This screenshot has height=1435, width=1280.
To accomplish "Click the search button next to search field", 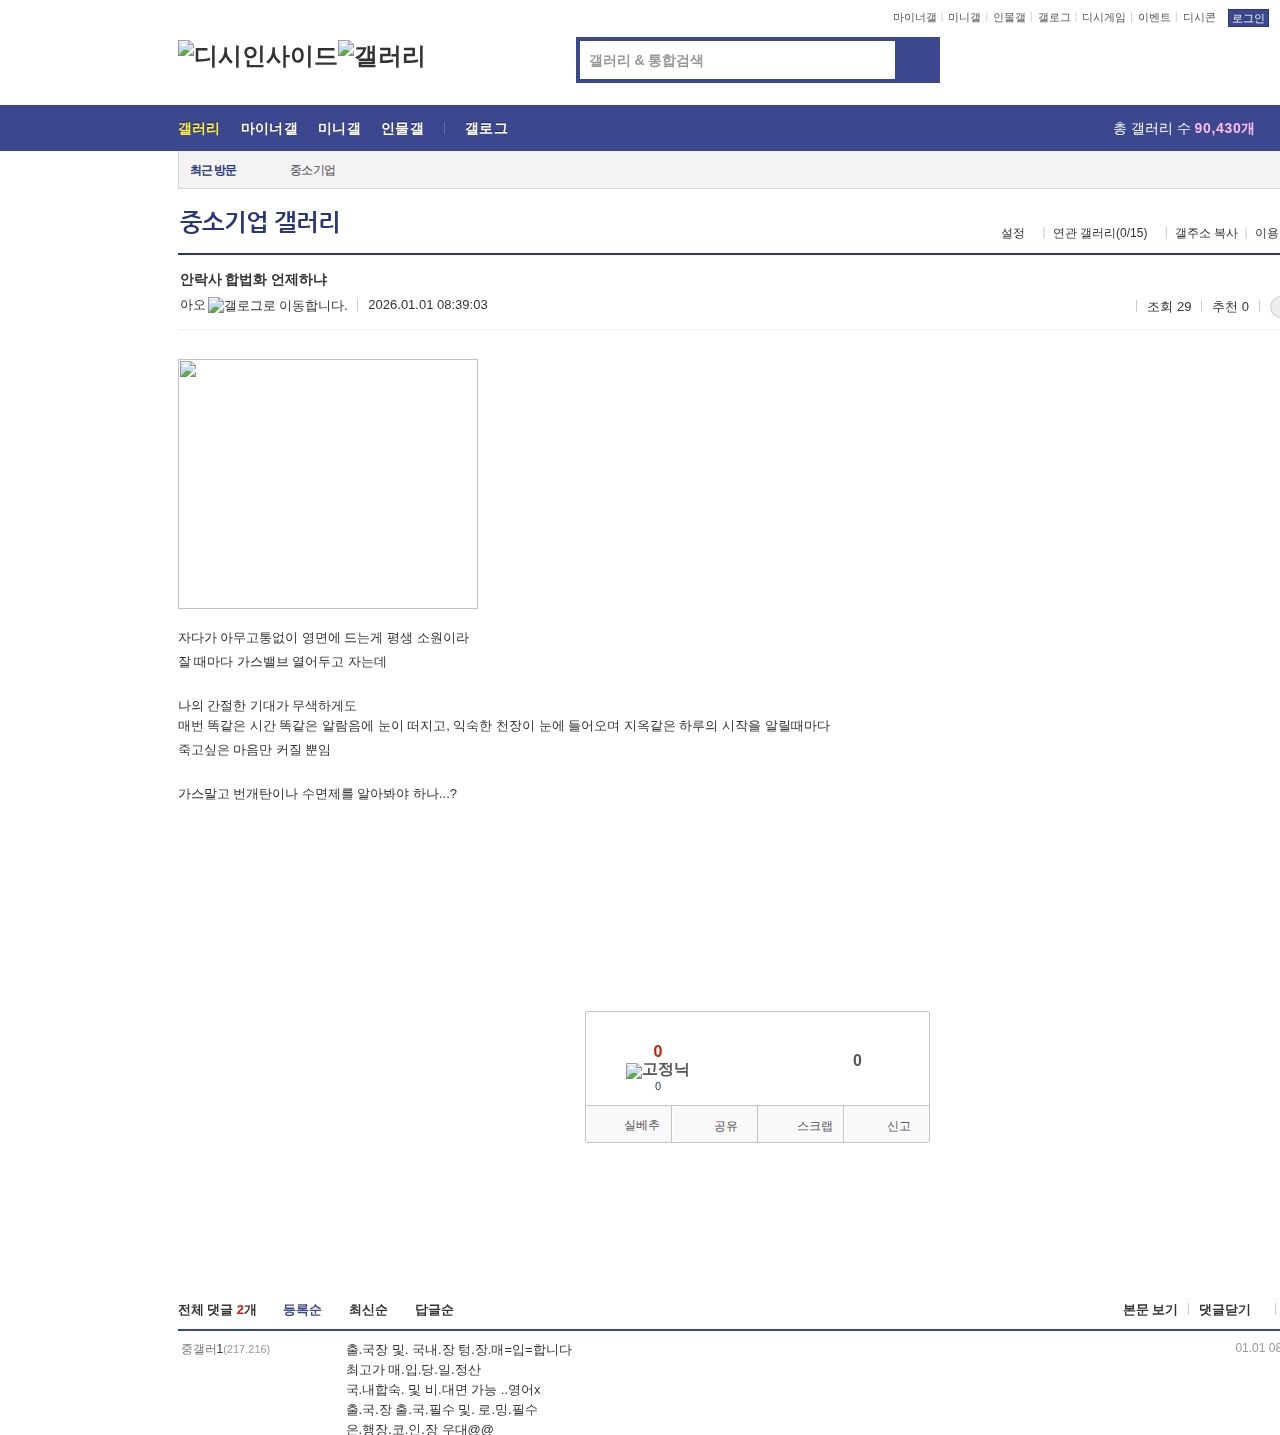I will click(917, 60).
